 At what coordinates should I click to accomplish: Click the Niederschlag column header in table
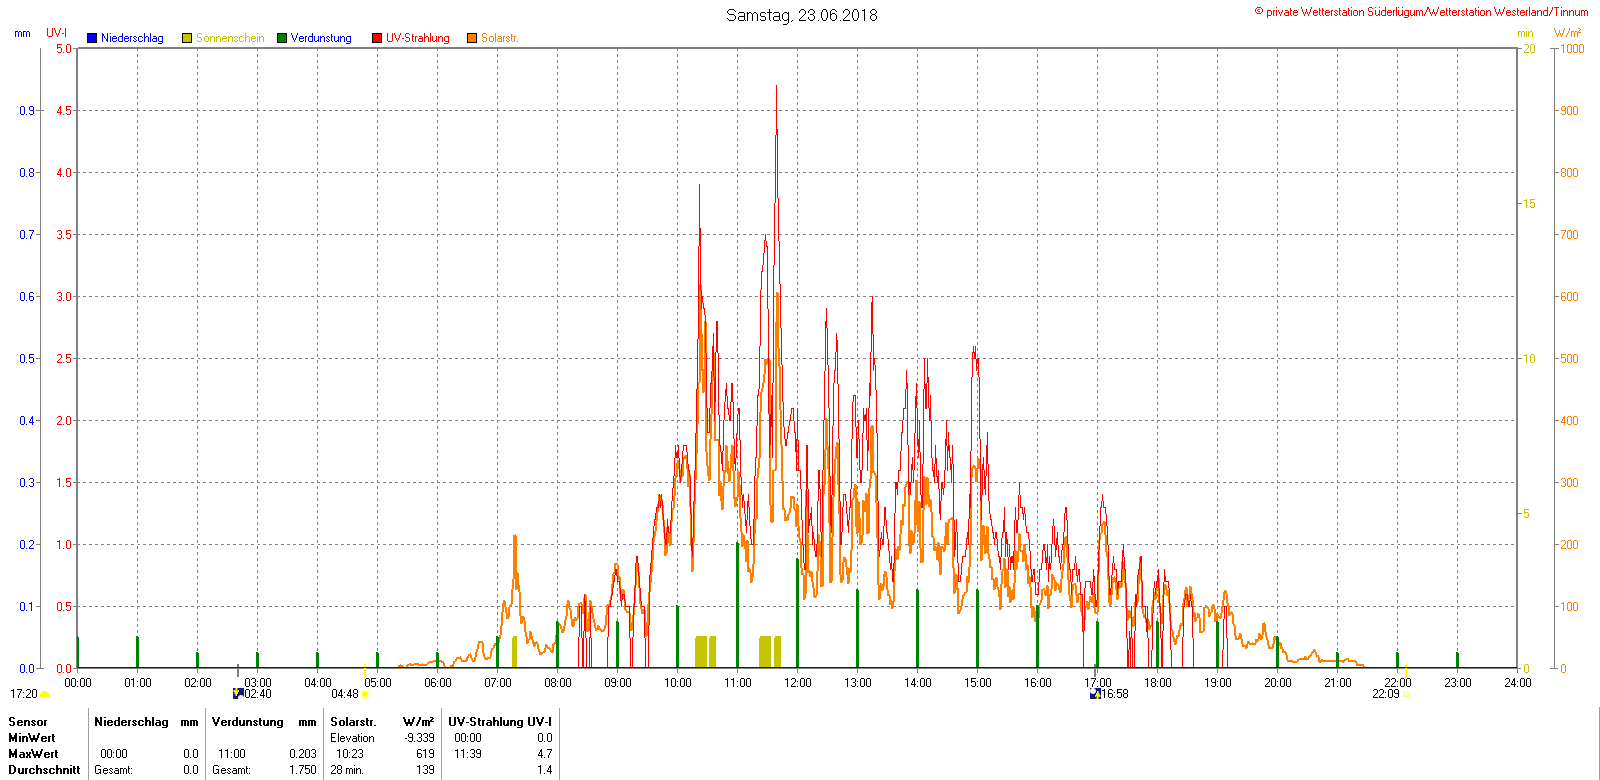click(131, 722)
